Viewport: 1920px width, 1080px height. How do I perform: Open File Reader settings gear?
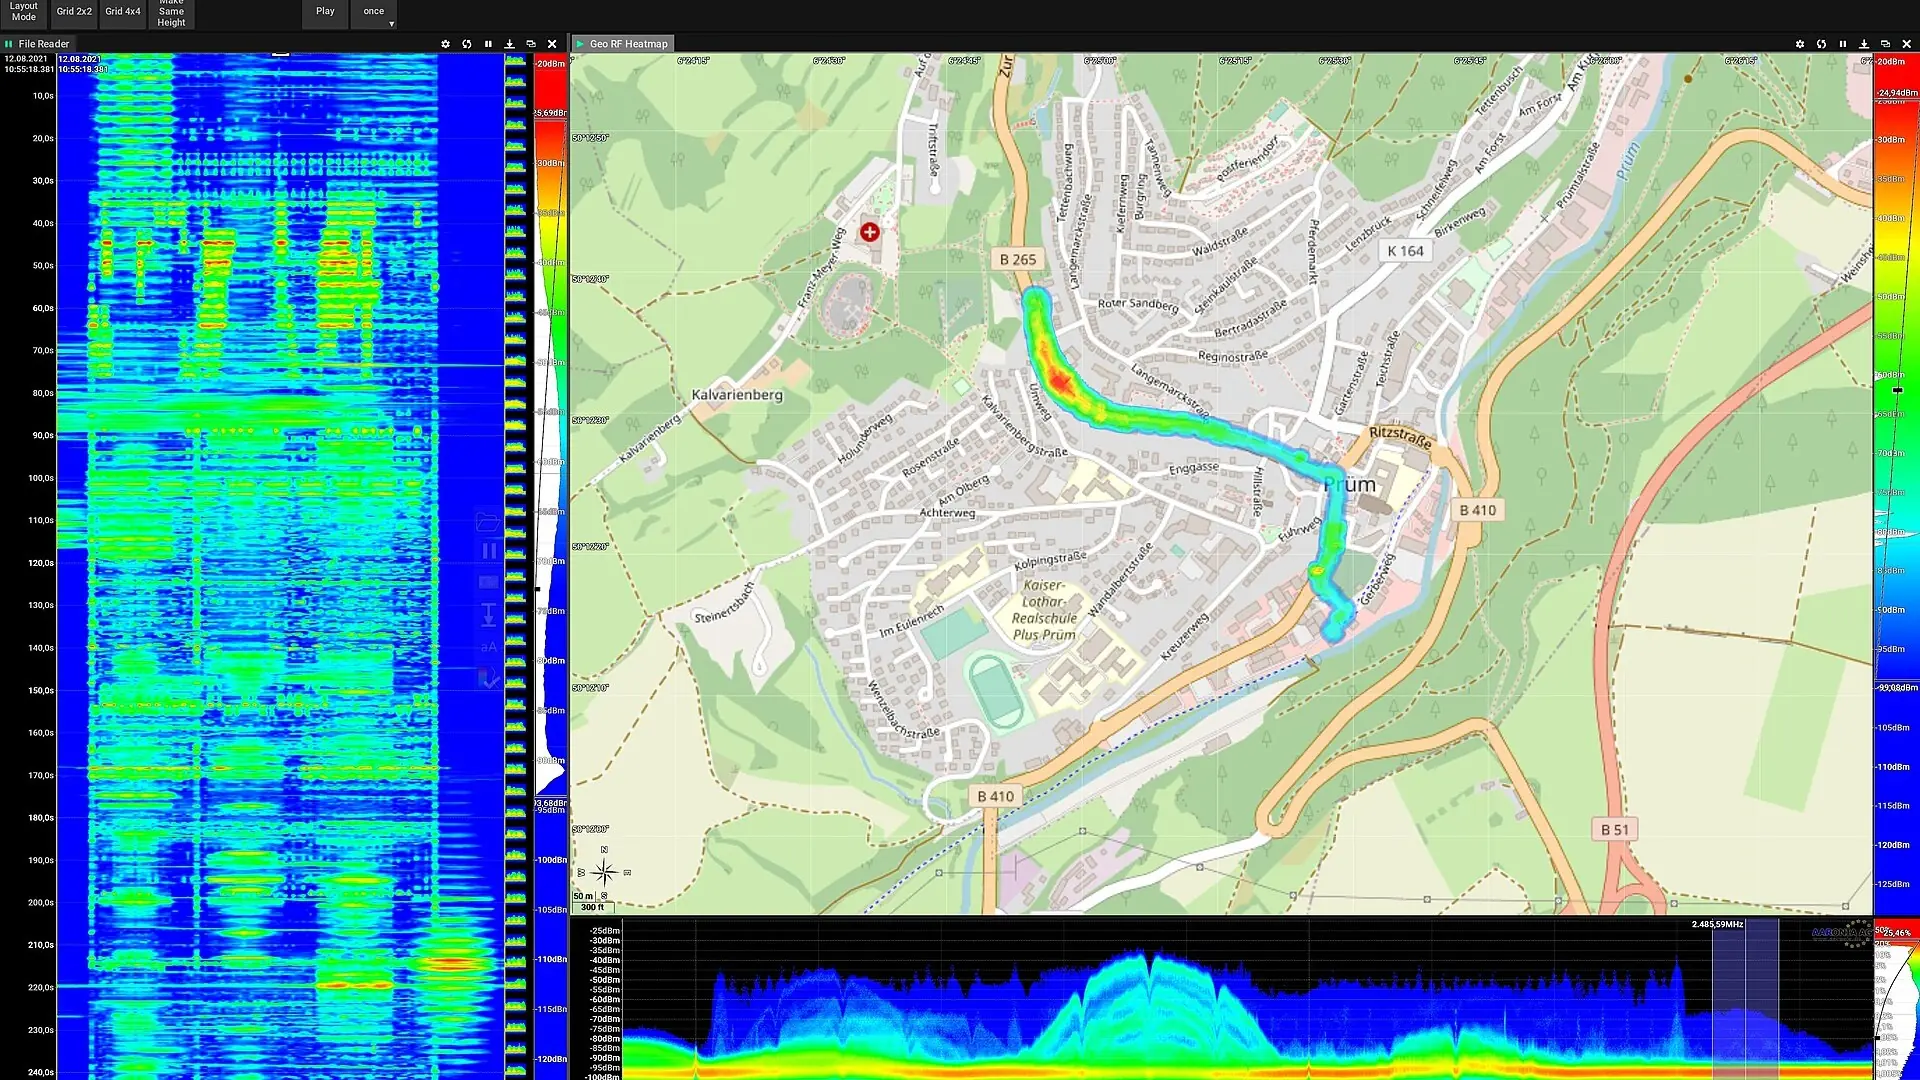445,44
